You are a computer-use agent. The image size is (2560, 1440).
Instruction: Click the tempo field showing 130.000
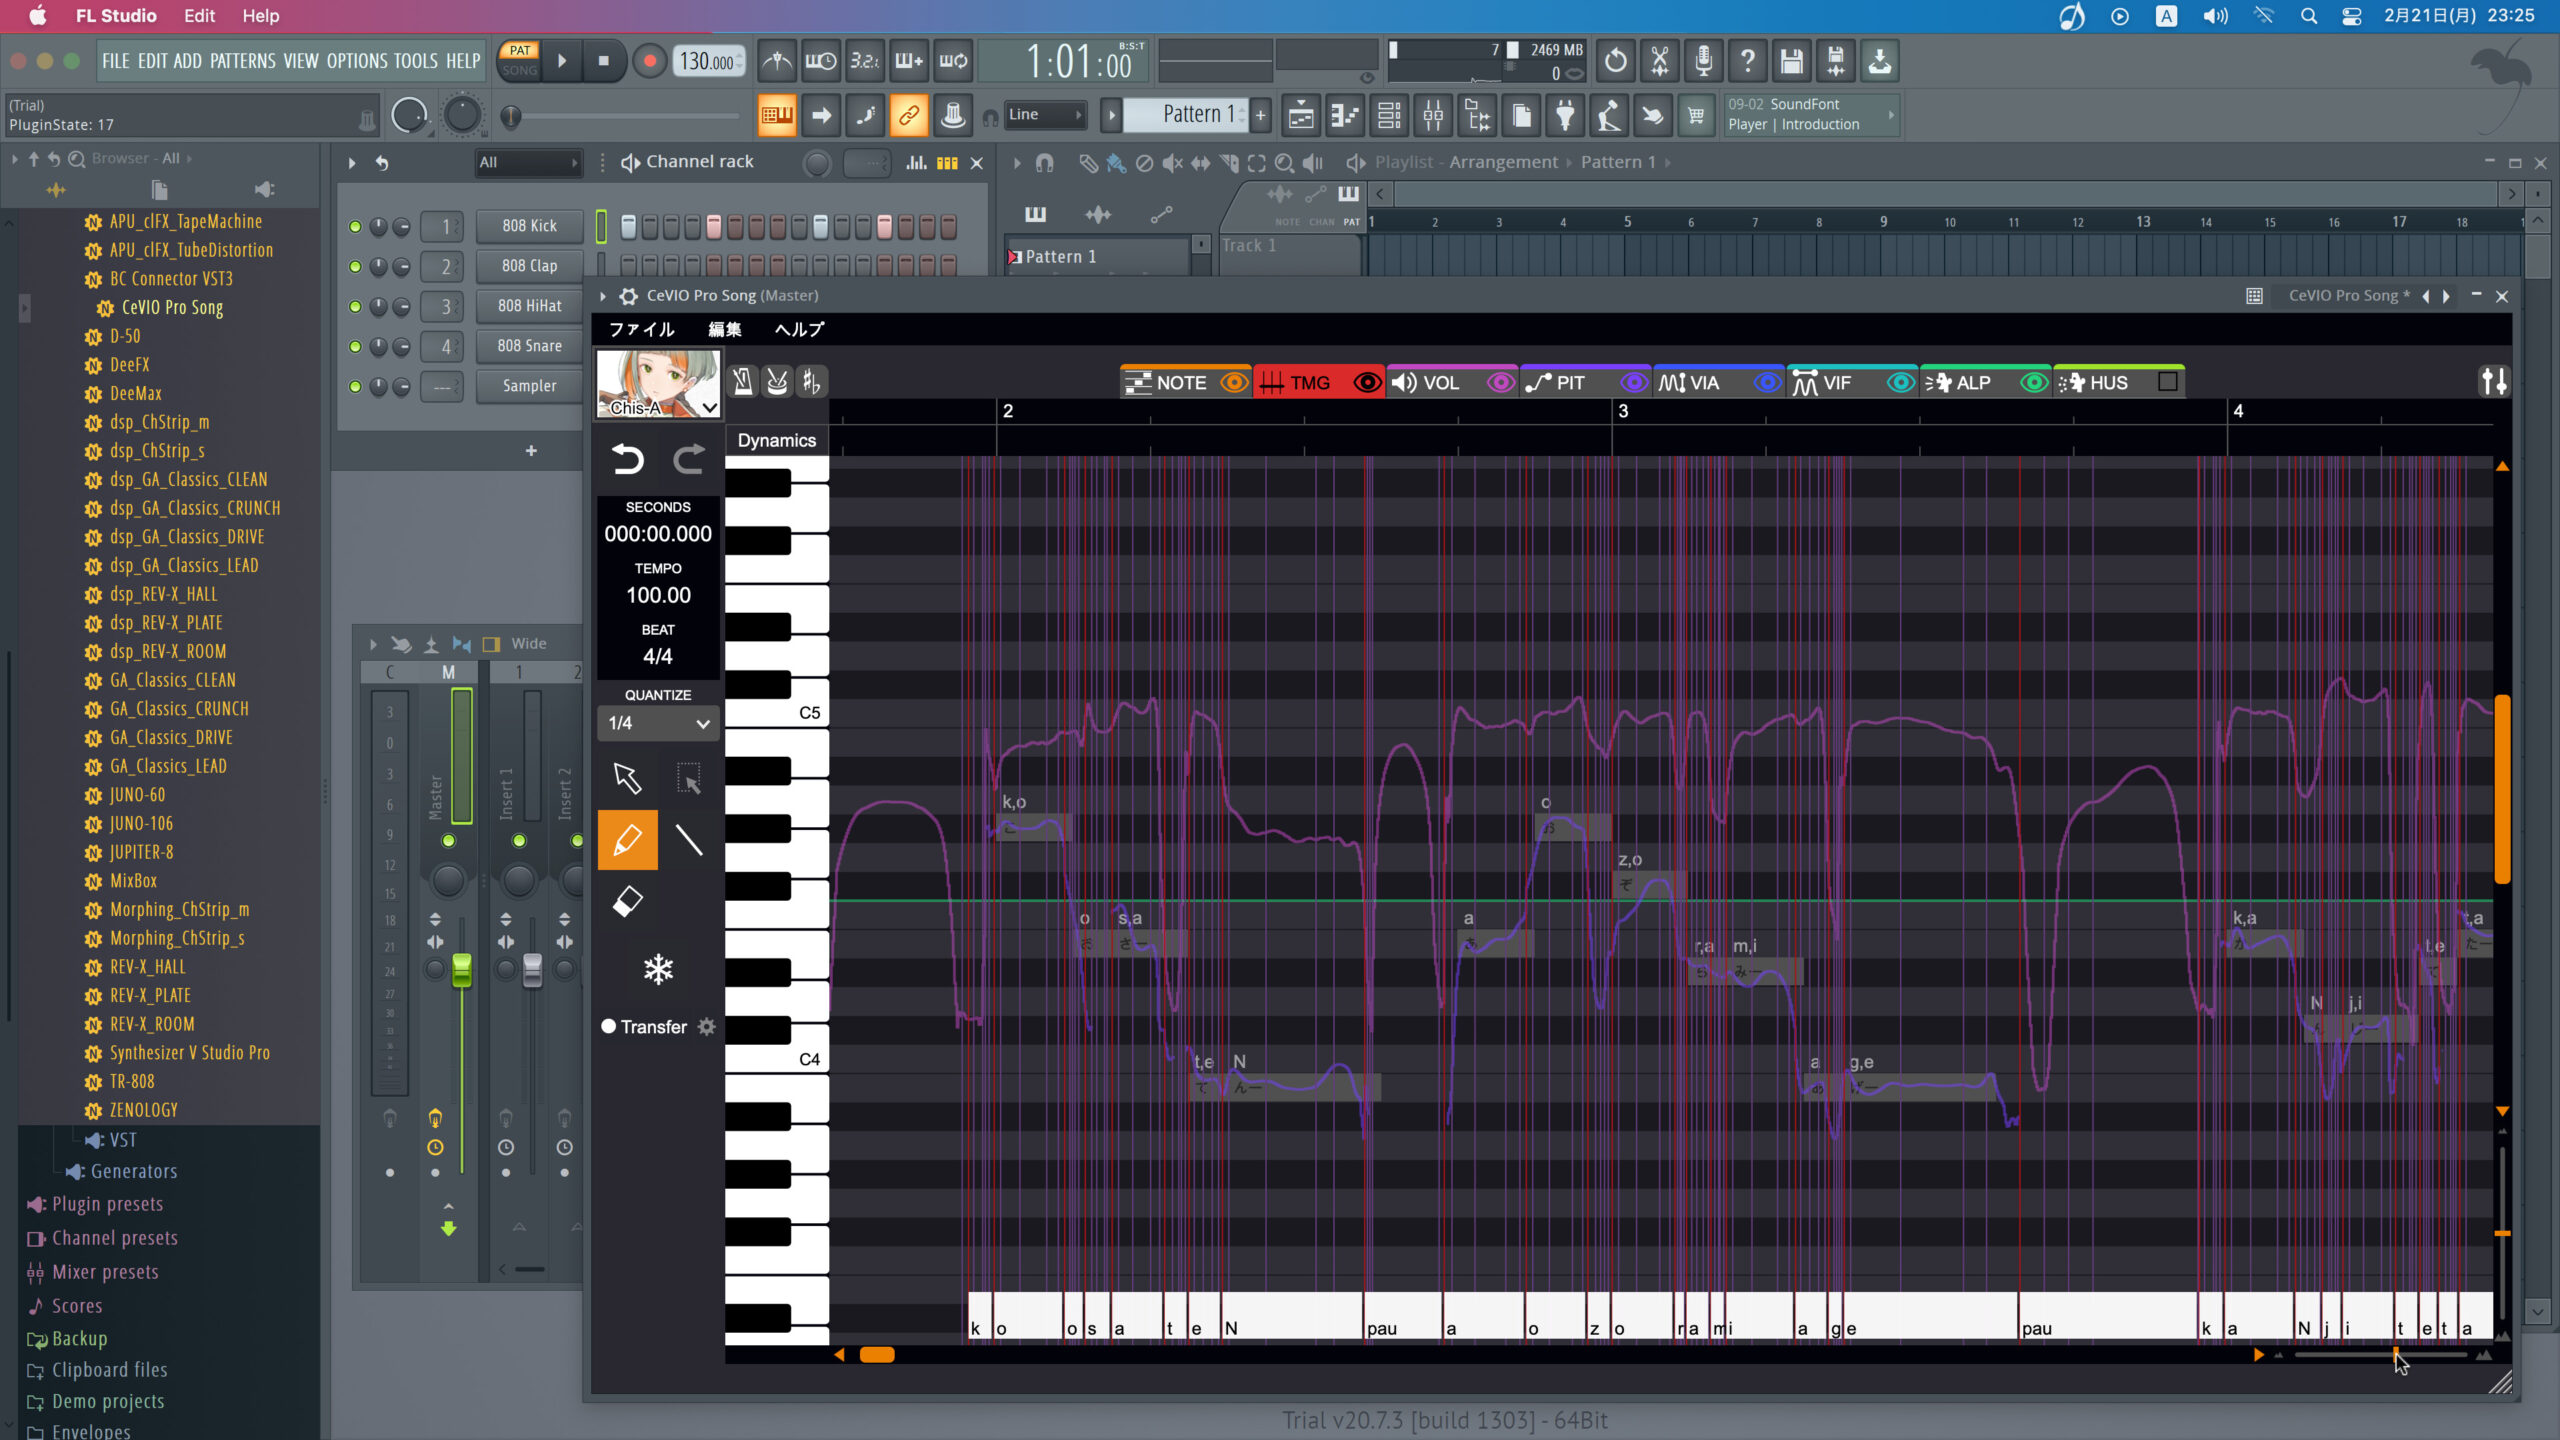pyautogui.click(x=708, y=61)
